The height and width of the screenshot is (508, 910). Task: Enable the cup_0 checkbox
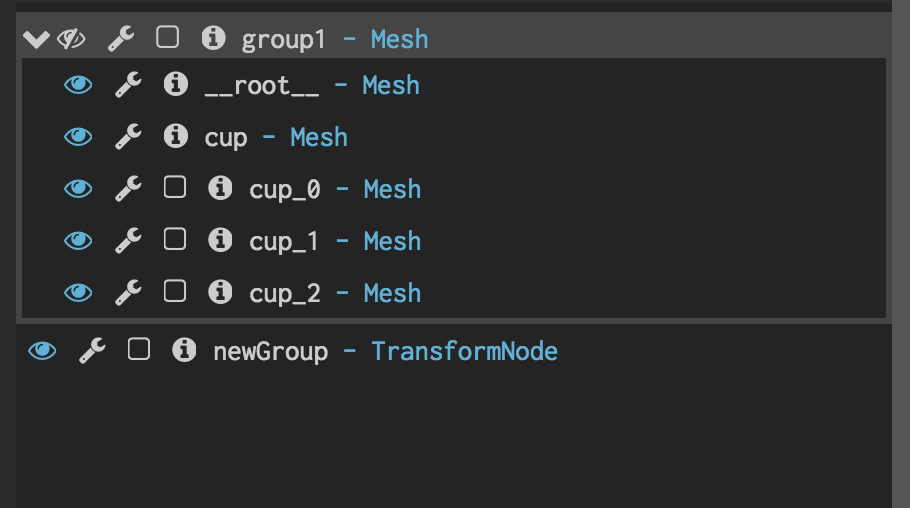click(175, 188)
